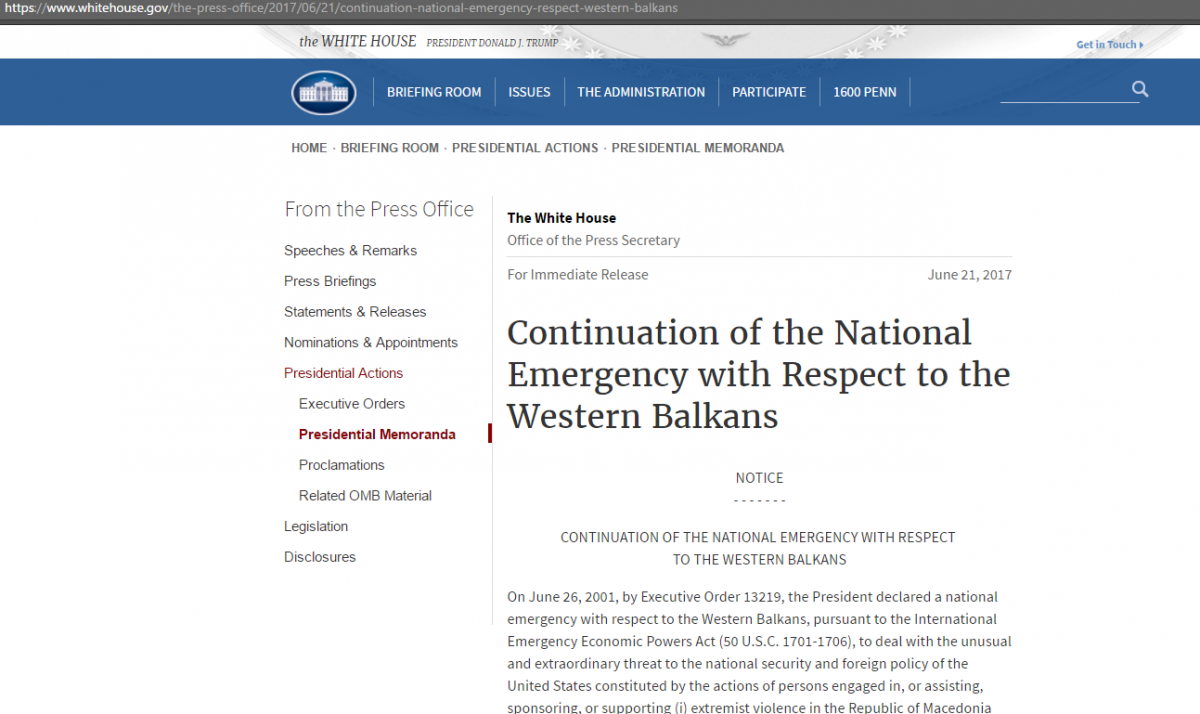This screenshot has width=1200, height=714.
Task: Open Presidential Actions in sidebar
Action: coord(343,373)
